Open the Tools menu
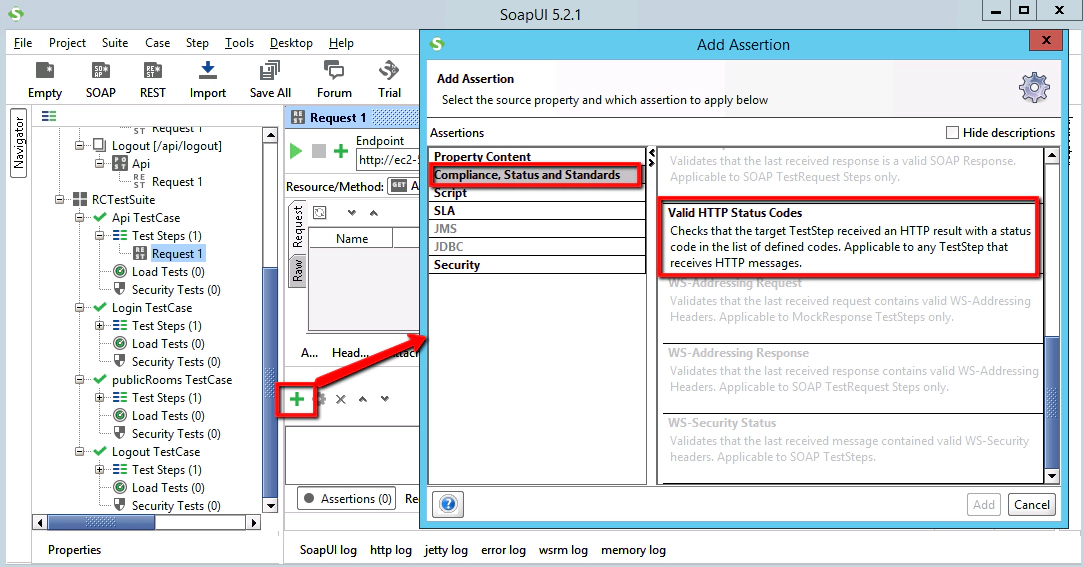Image resolution: width=1084 pixels, height=567 pixels. [239, 43]
